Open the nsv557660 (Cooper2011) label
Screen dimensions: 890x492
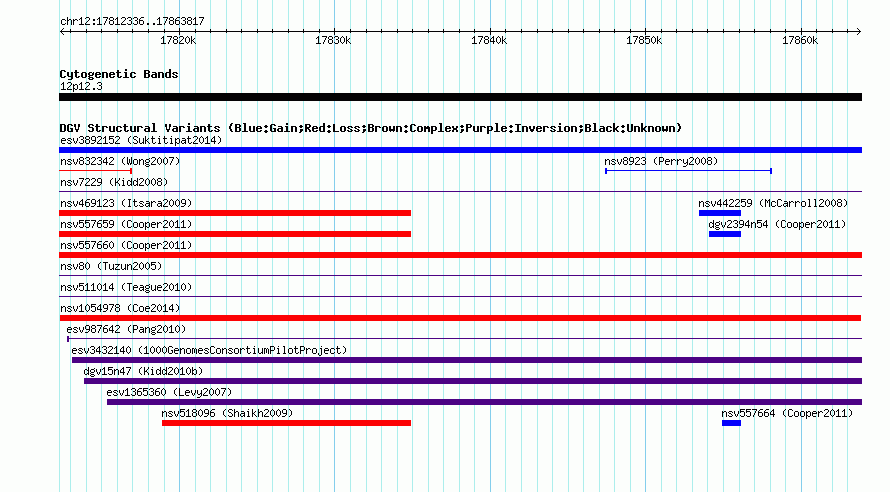[126, 245]
